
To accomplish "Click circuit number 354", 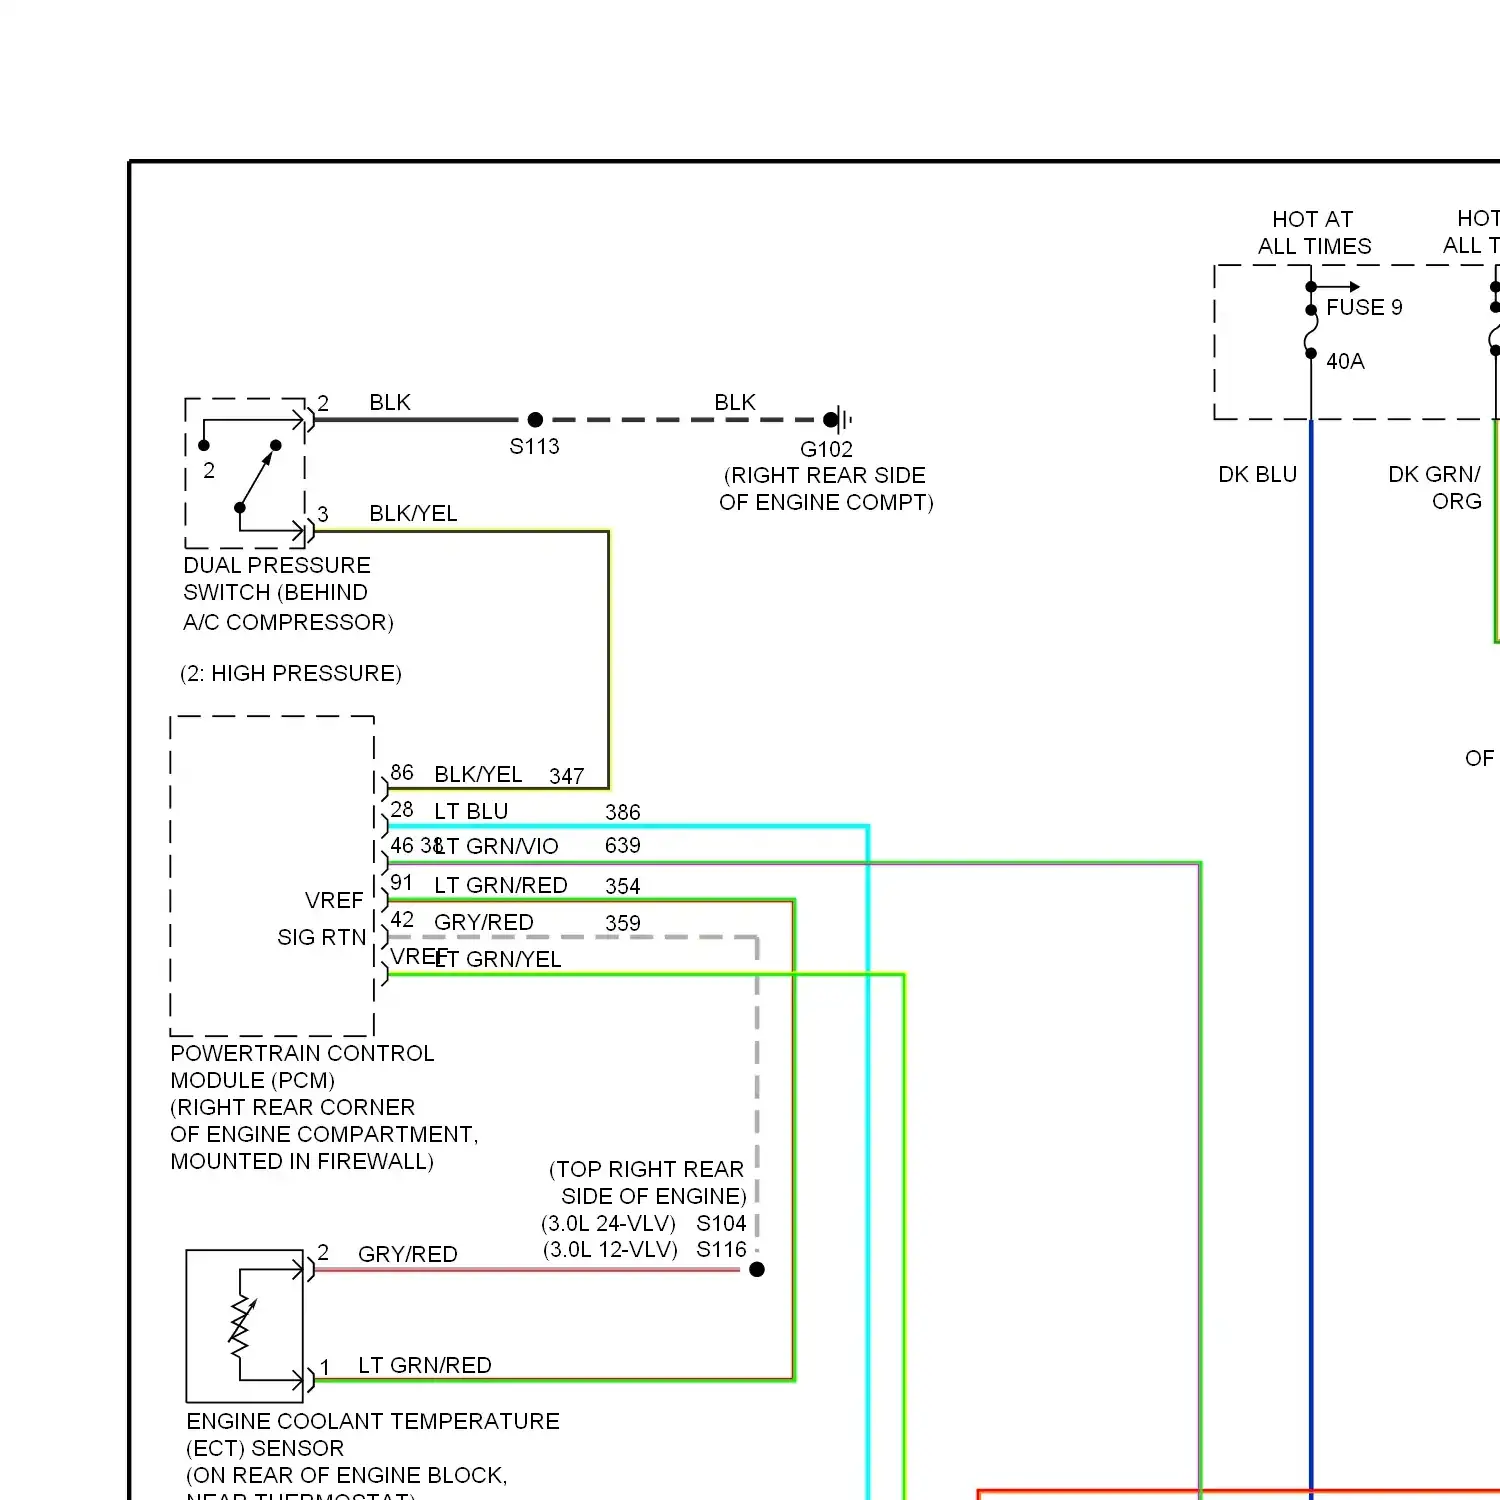I will [622, 886].
